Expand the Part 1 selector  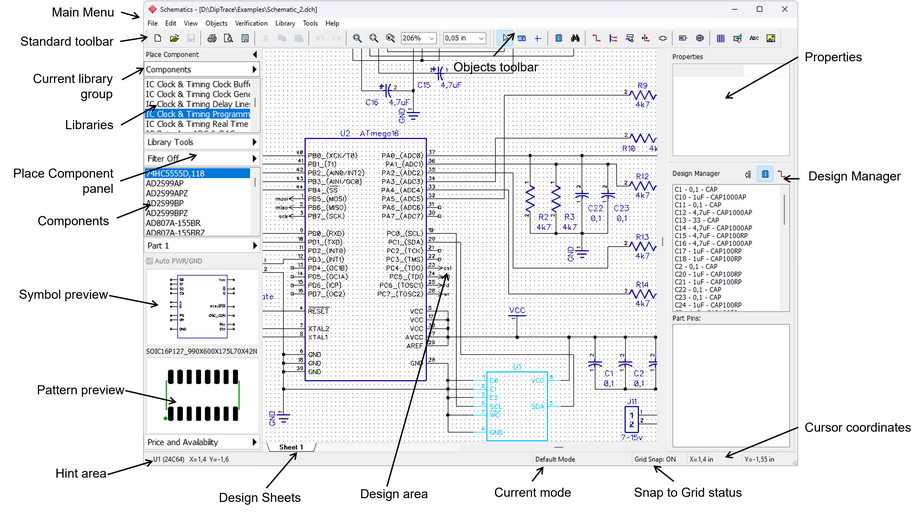click(201, 246)
